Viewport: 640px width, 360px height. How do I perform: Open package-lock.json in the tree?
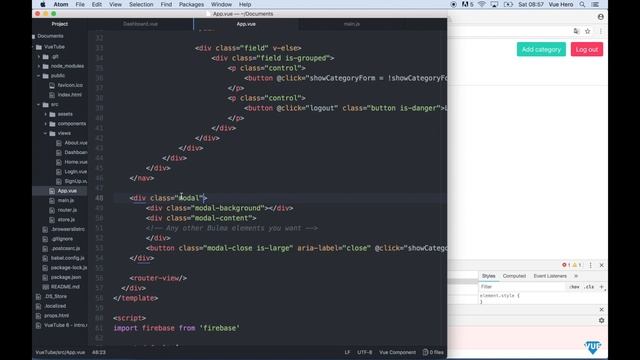point(69,268)
